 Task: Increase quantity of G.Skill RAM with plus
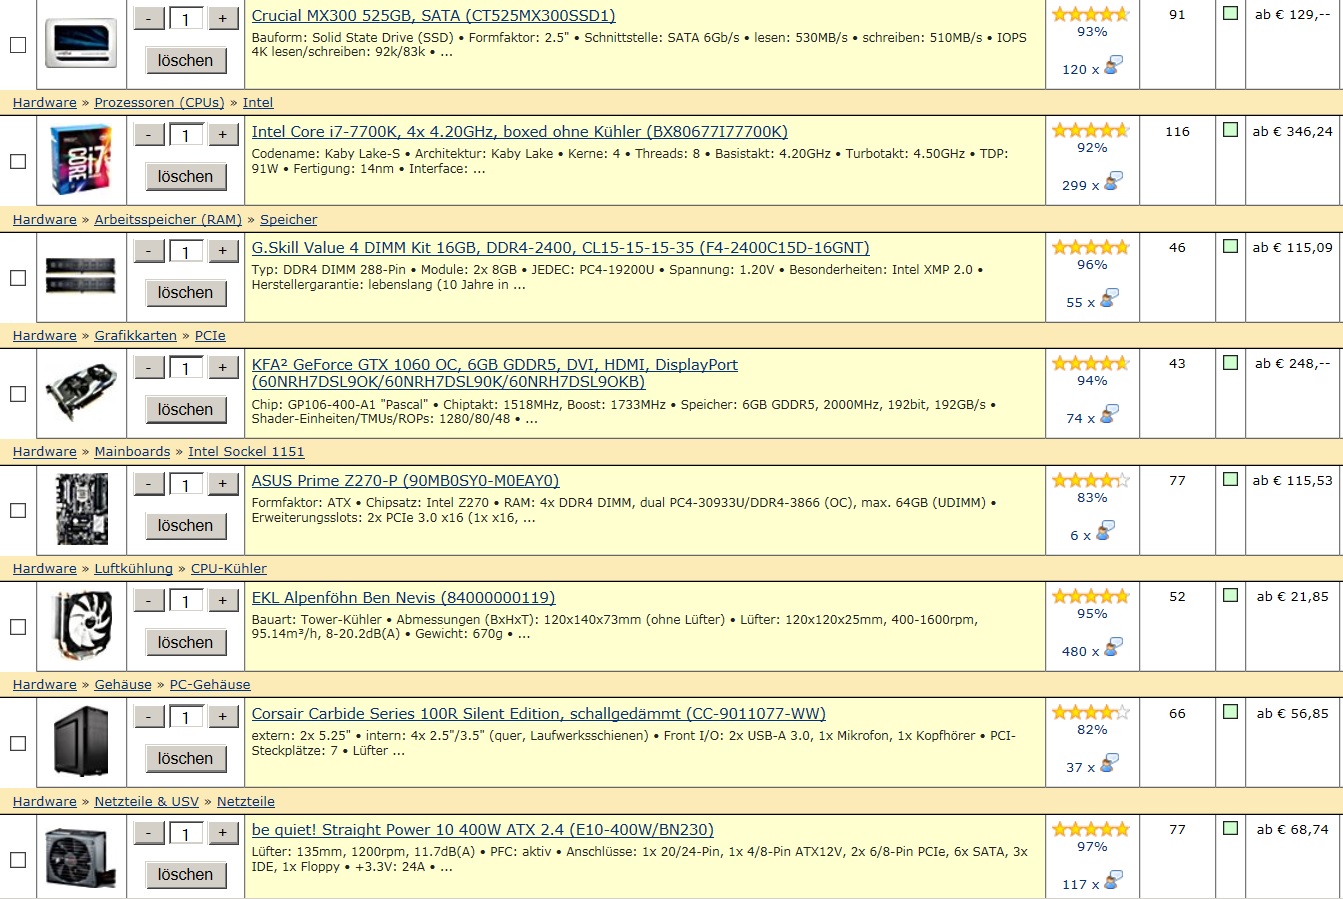pos(222,251)
